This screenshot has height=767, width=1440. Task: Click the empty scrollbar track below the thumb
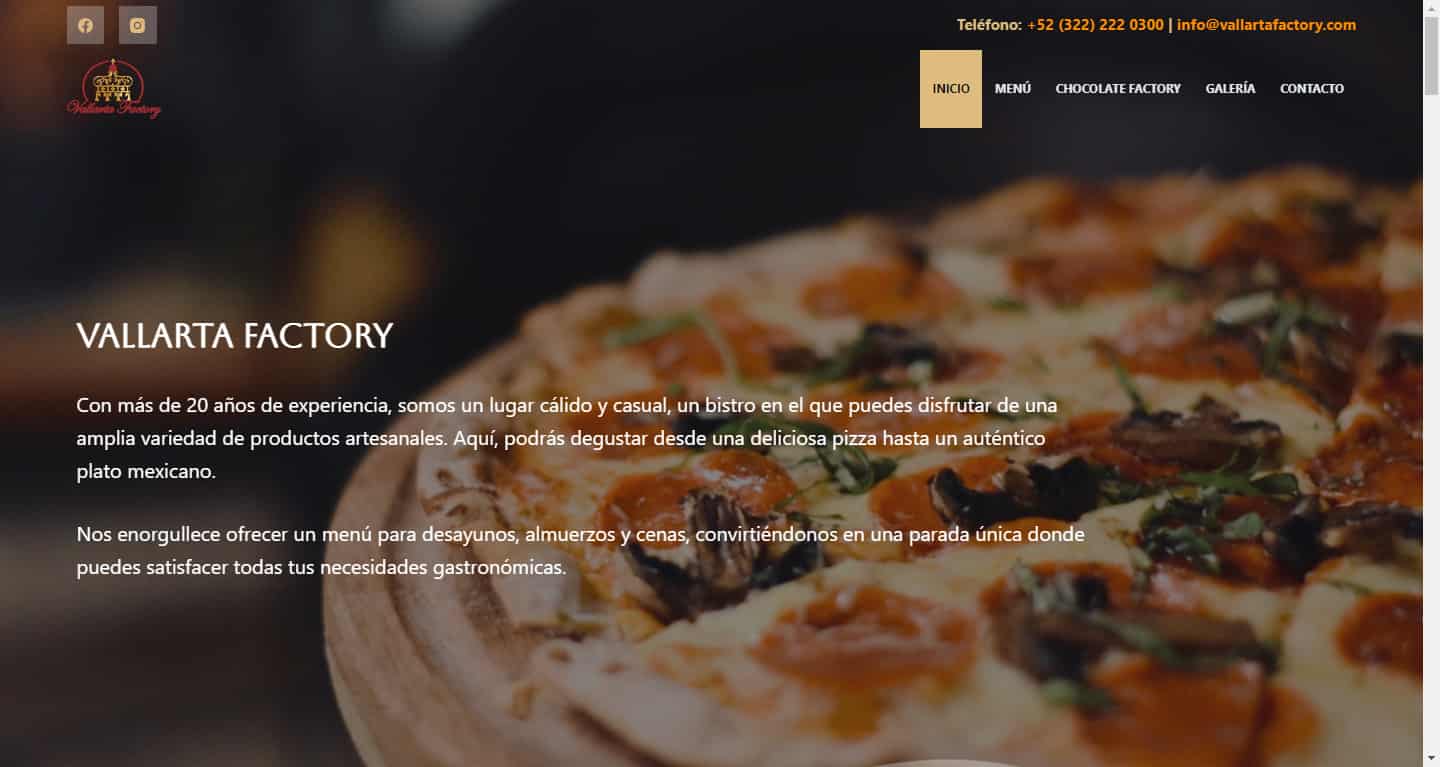(x=1431, y=420)
